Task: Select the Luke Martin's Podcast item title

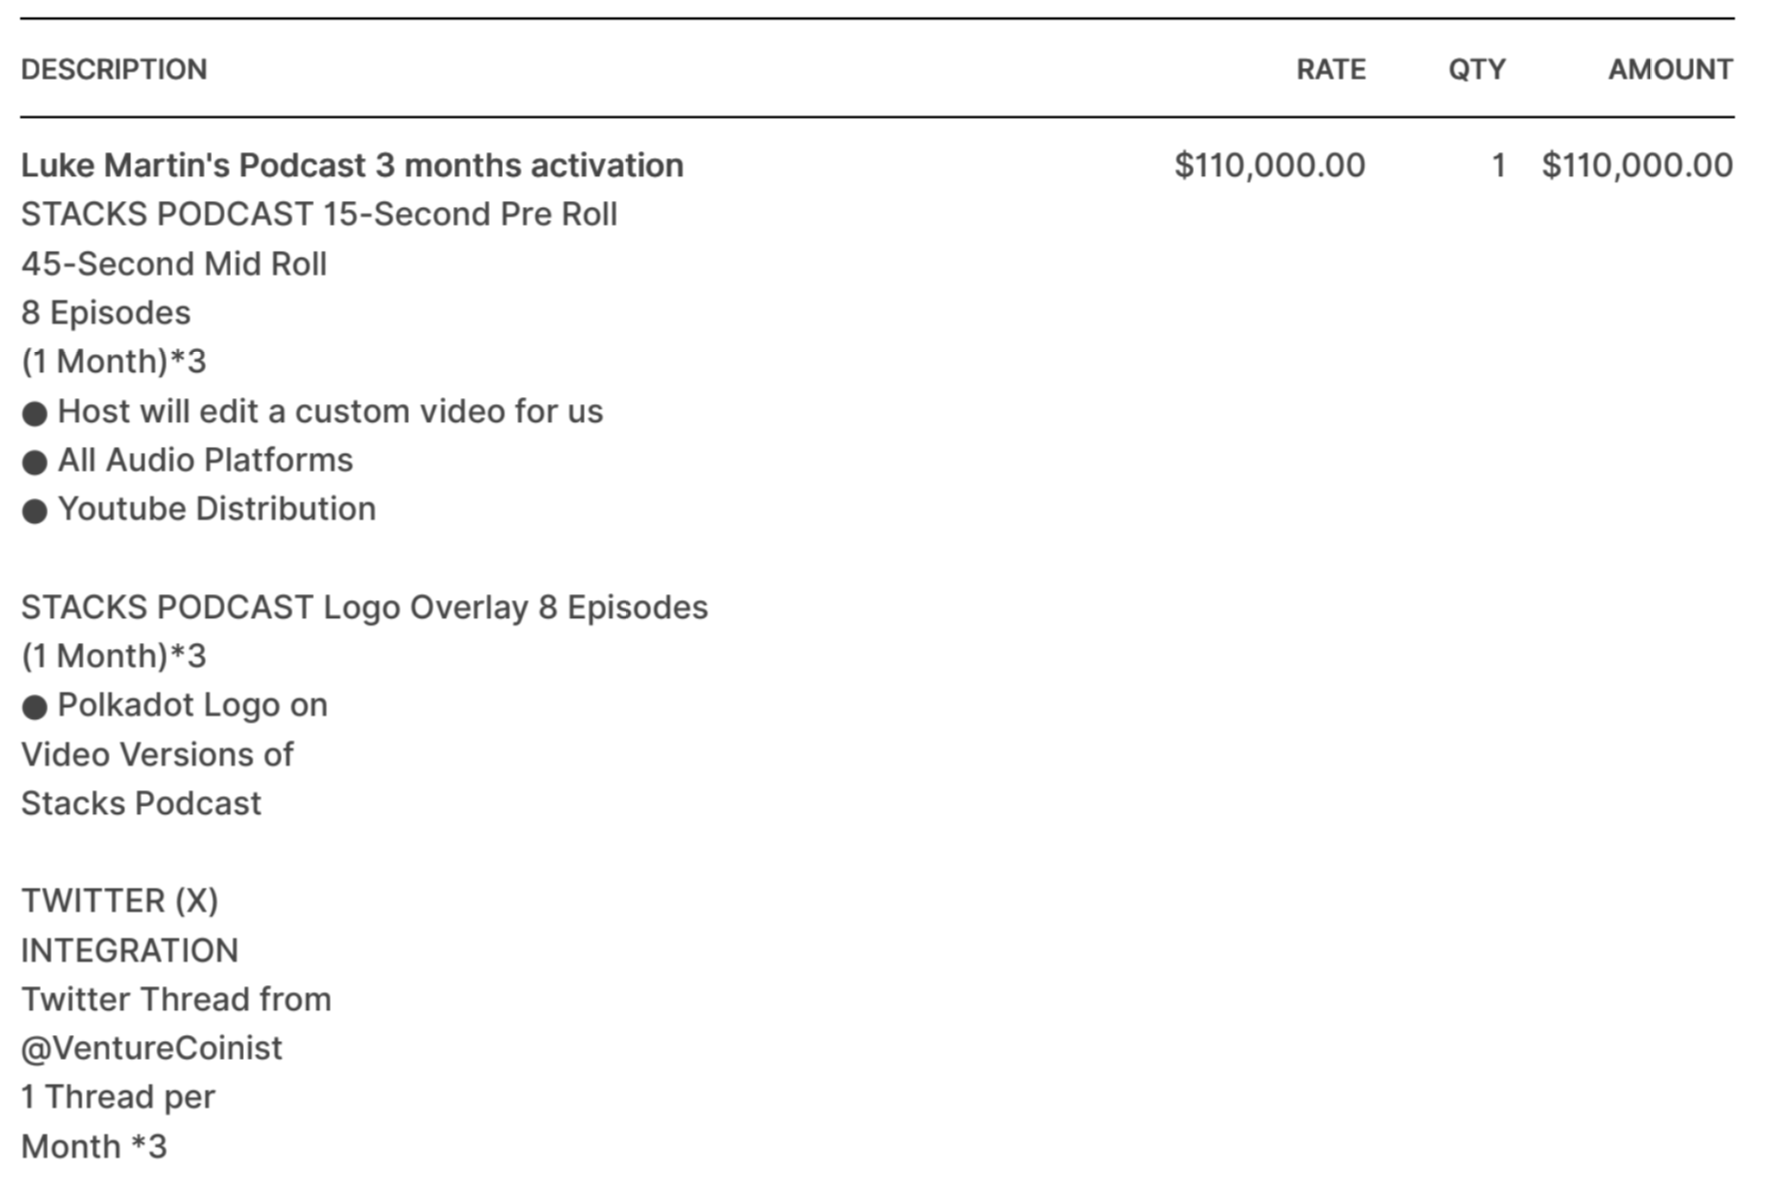Action: pos(352,165)
